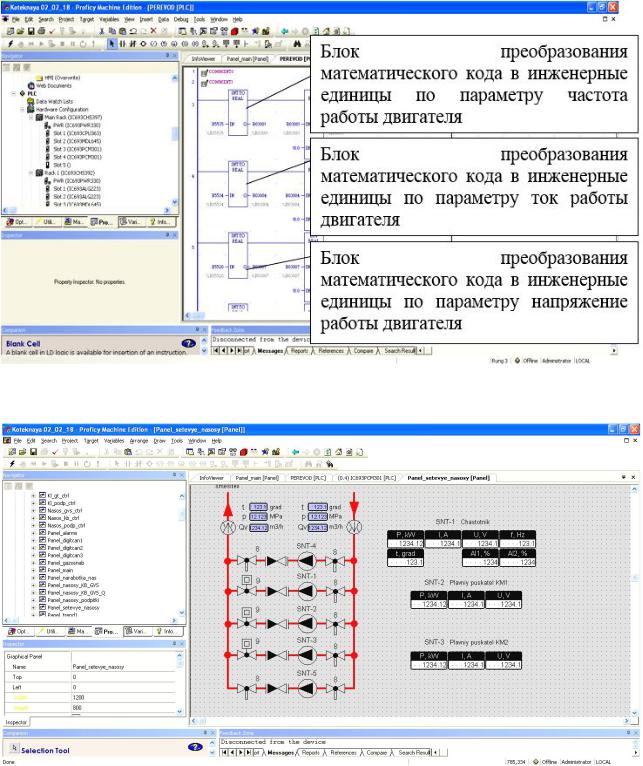Click red cube icon in Panel_setevye_nasosy window
Screen dimensions: 643x766
coord(243,452)
